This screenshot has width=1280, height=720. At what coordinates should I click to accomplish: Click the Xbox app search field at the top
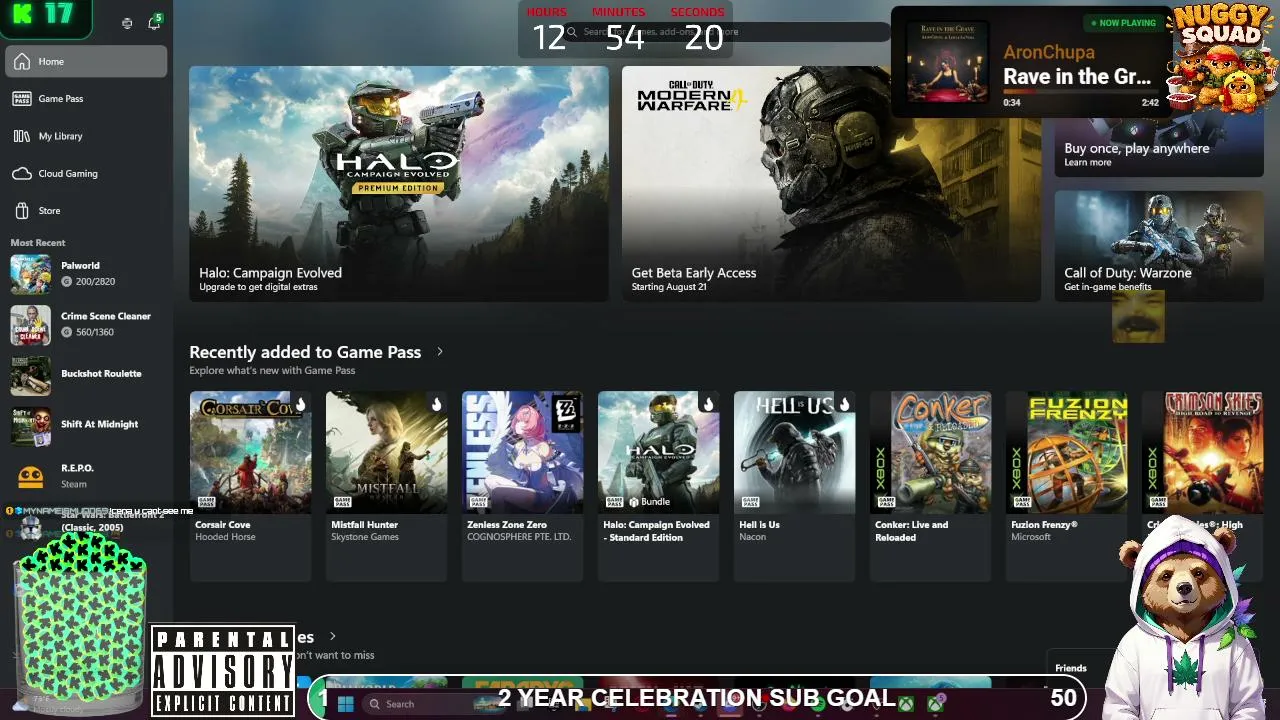pos(725,32)
